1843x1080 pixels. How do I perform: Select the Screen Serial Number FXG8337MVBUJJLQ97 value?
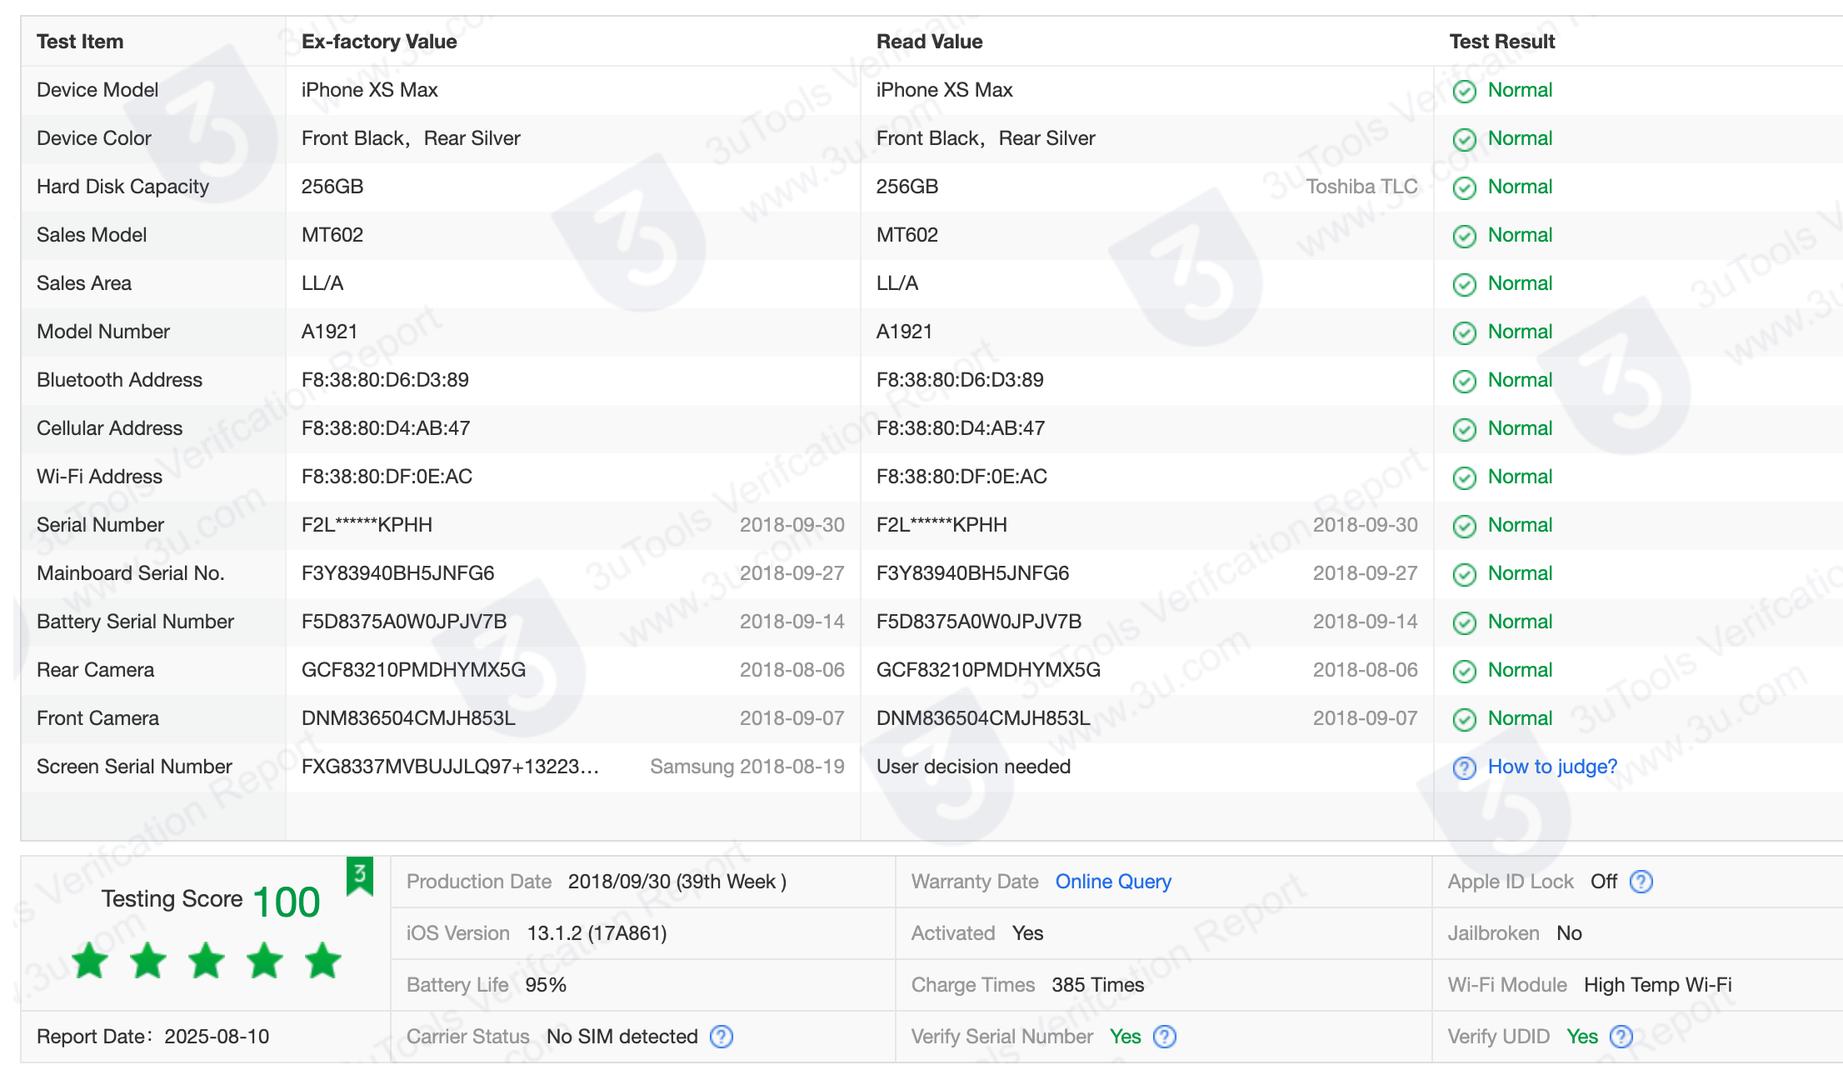450,767
